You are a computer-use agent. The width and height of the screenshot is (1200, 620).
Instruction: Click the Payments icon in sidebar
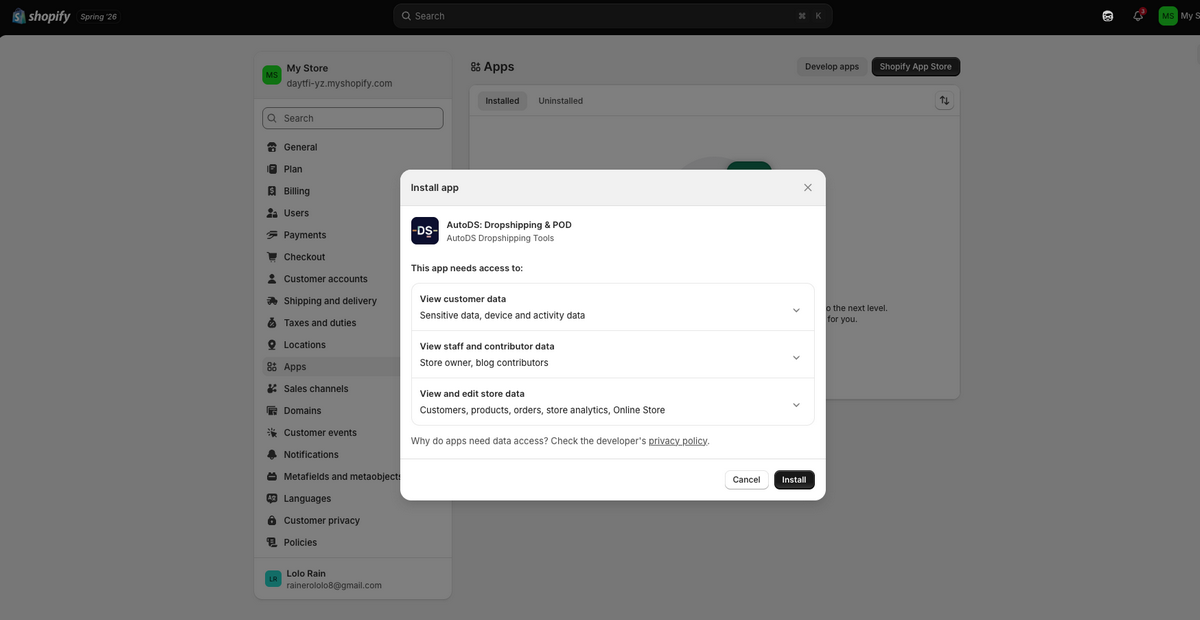click(272, 235)
